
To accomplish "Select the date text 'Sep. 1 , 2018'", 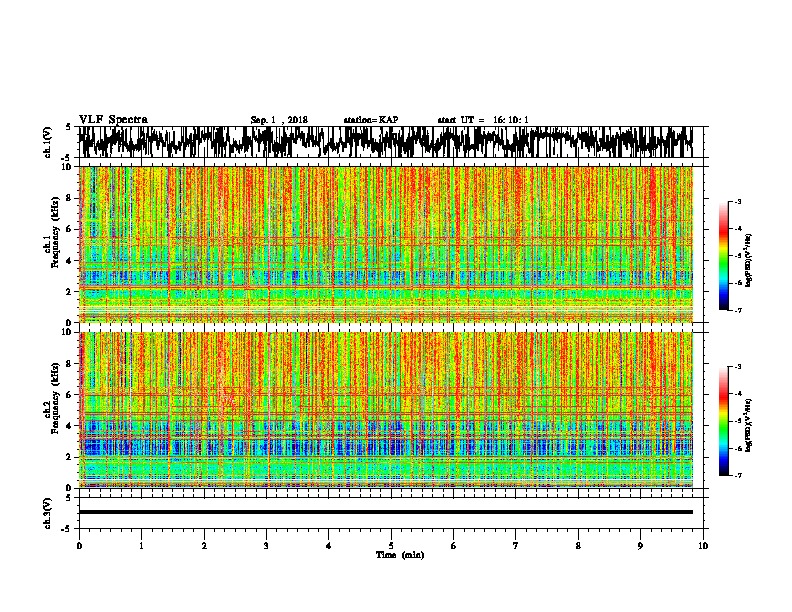I will pyautogui.click(x=279, y=120).
